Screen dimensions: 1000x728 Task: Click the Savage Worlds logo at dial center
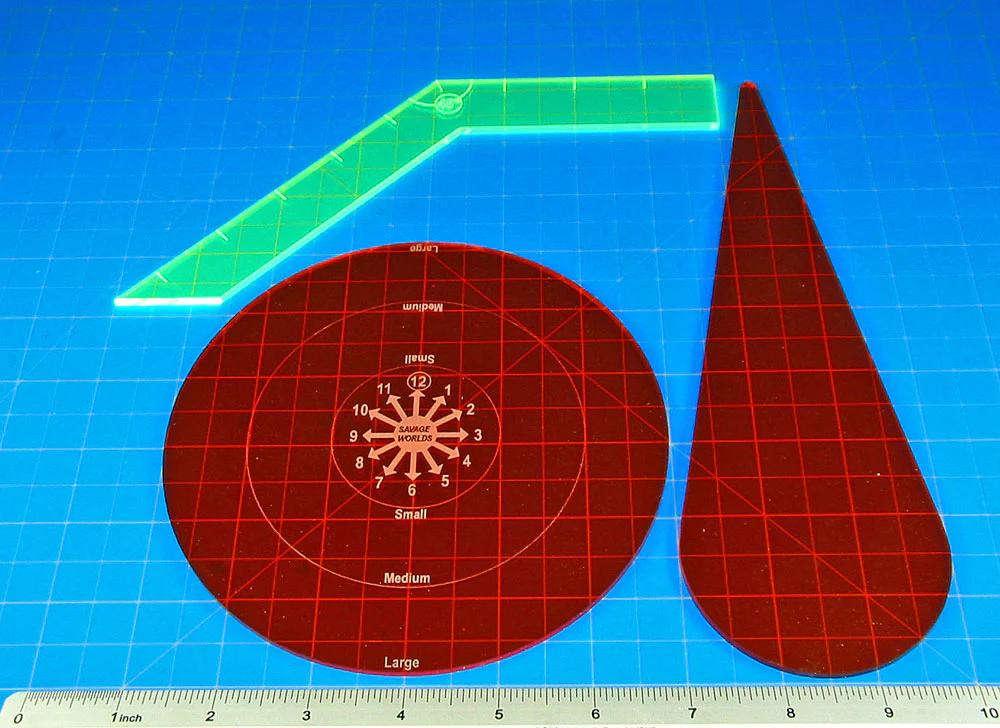click(414, 435)
